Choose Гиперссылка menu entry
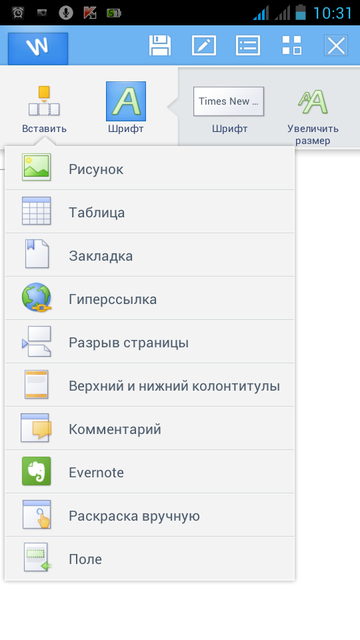The height and width of the screenshot is (640, 360). pyautogui.click(x=150, y=298)
